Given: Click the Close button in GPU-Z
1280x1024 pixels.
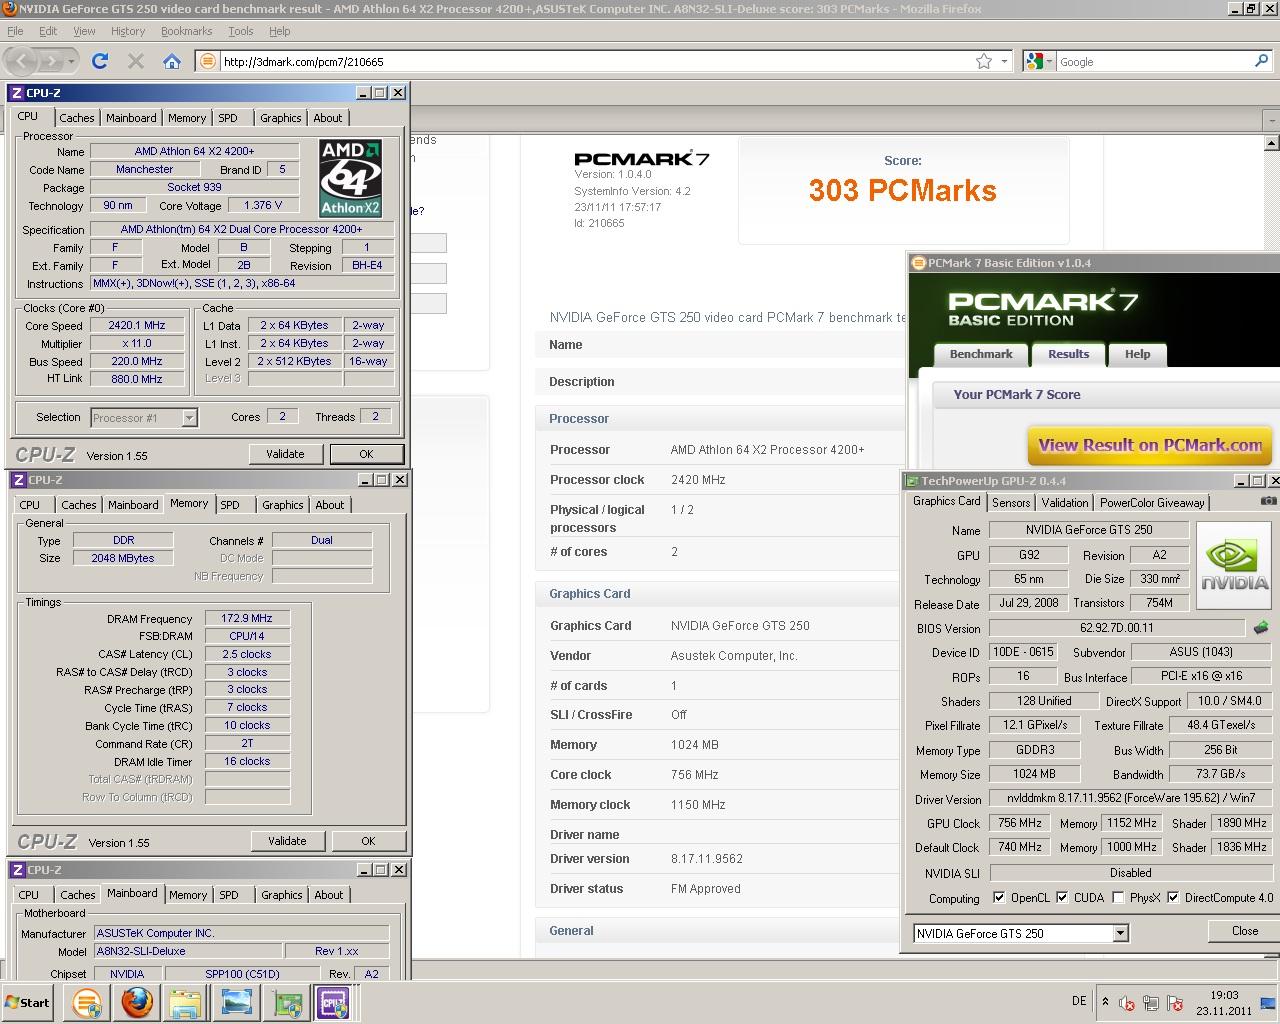Looking at the screenshot, I should tap(1245, 931).
